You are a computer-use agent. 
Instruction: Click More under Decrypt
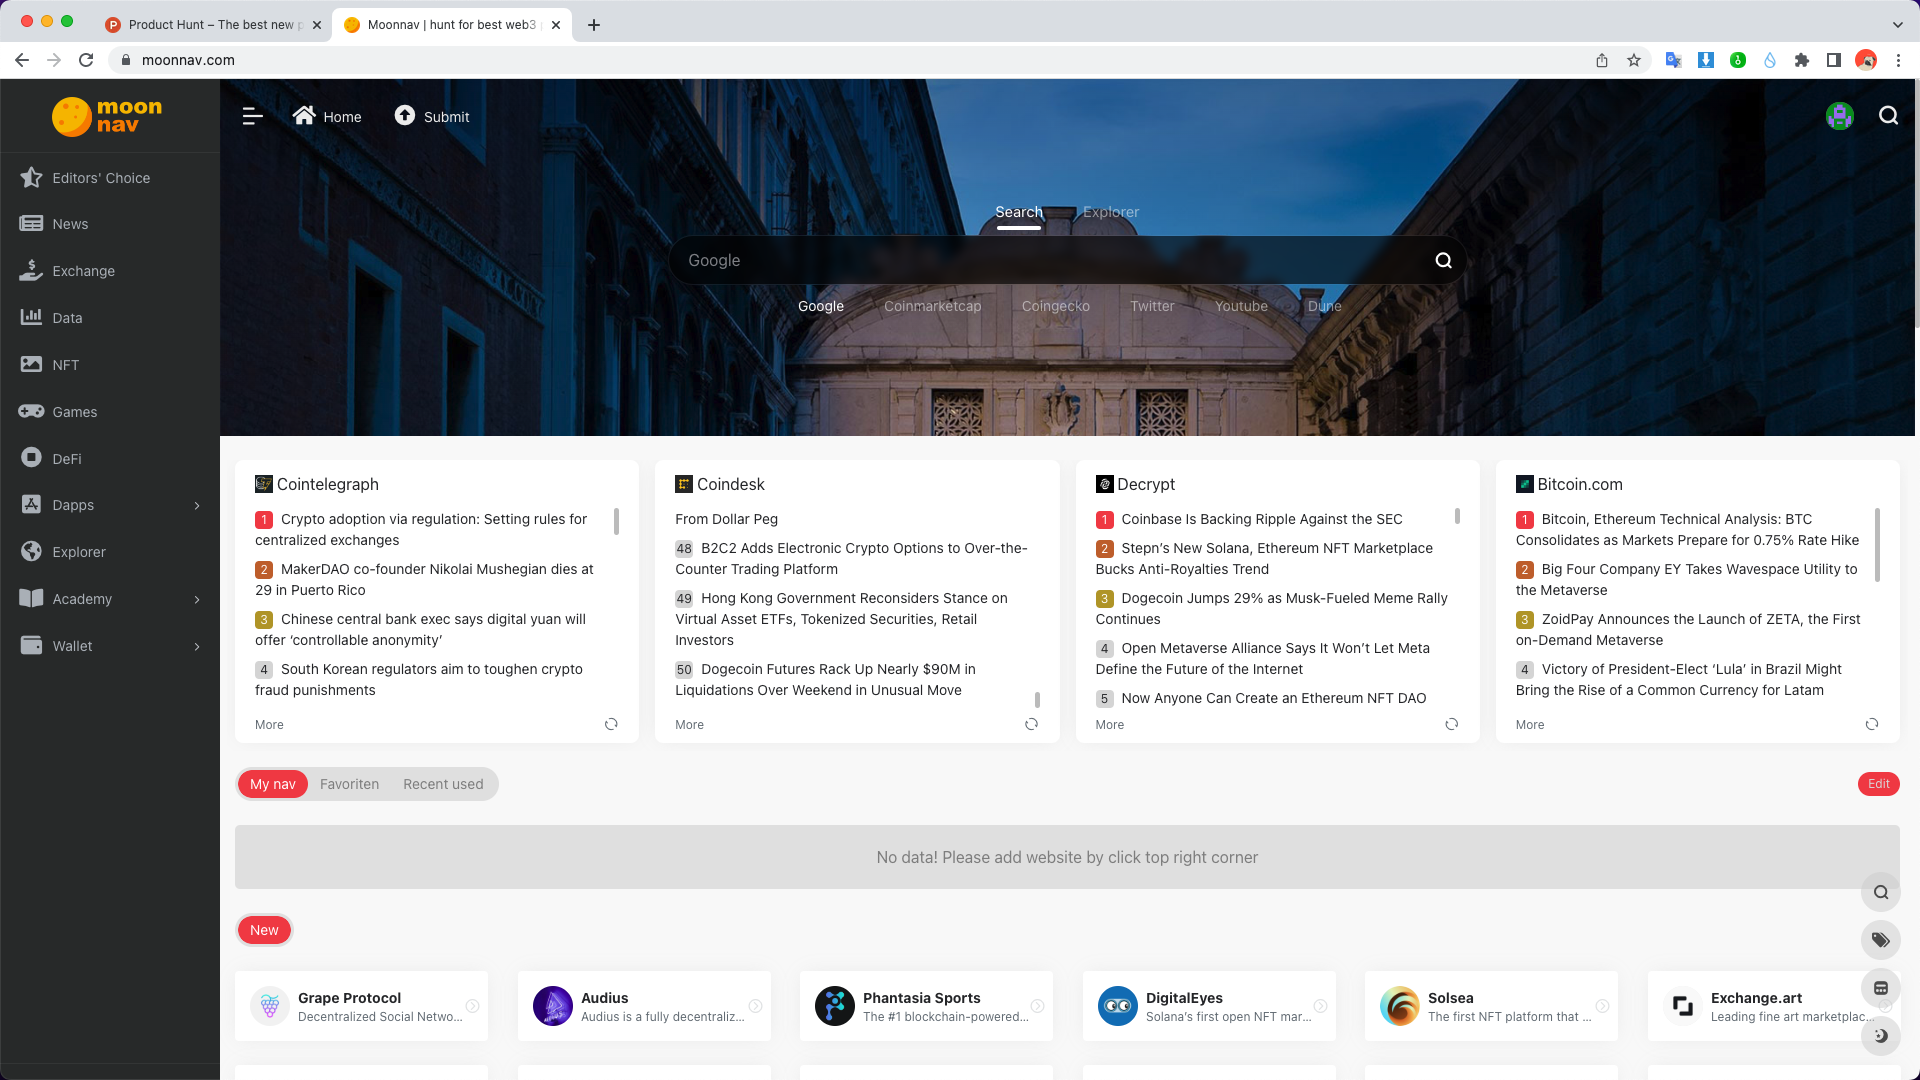tap(1109, 725)
